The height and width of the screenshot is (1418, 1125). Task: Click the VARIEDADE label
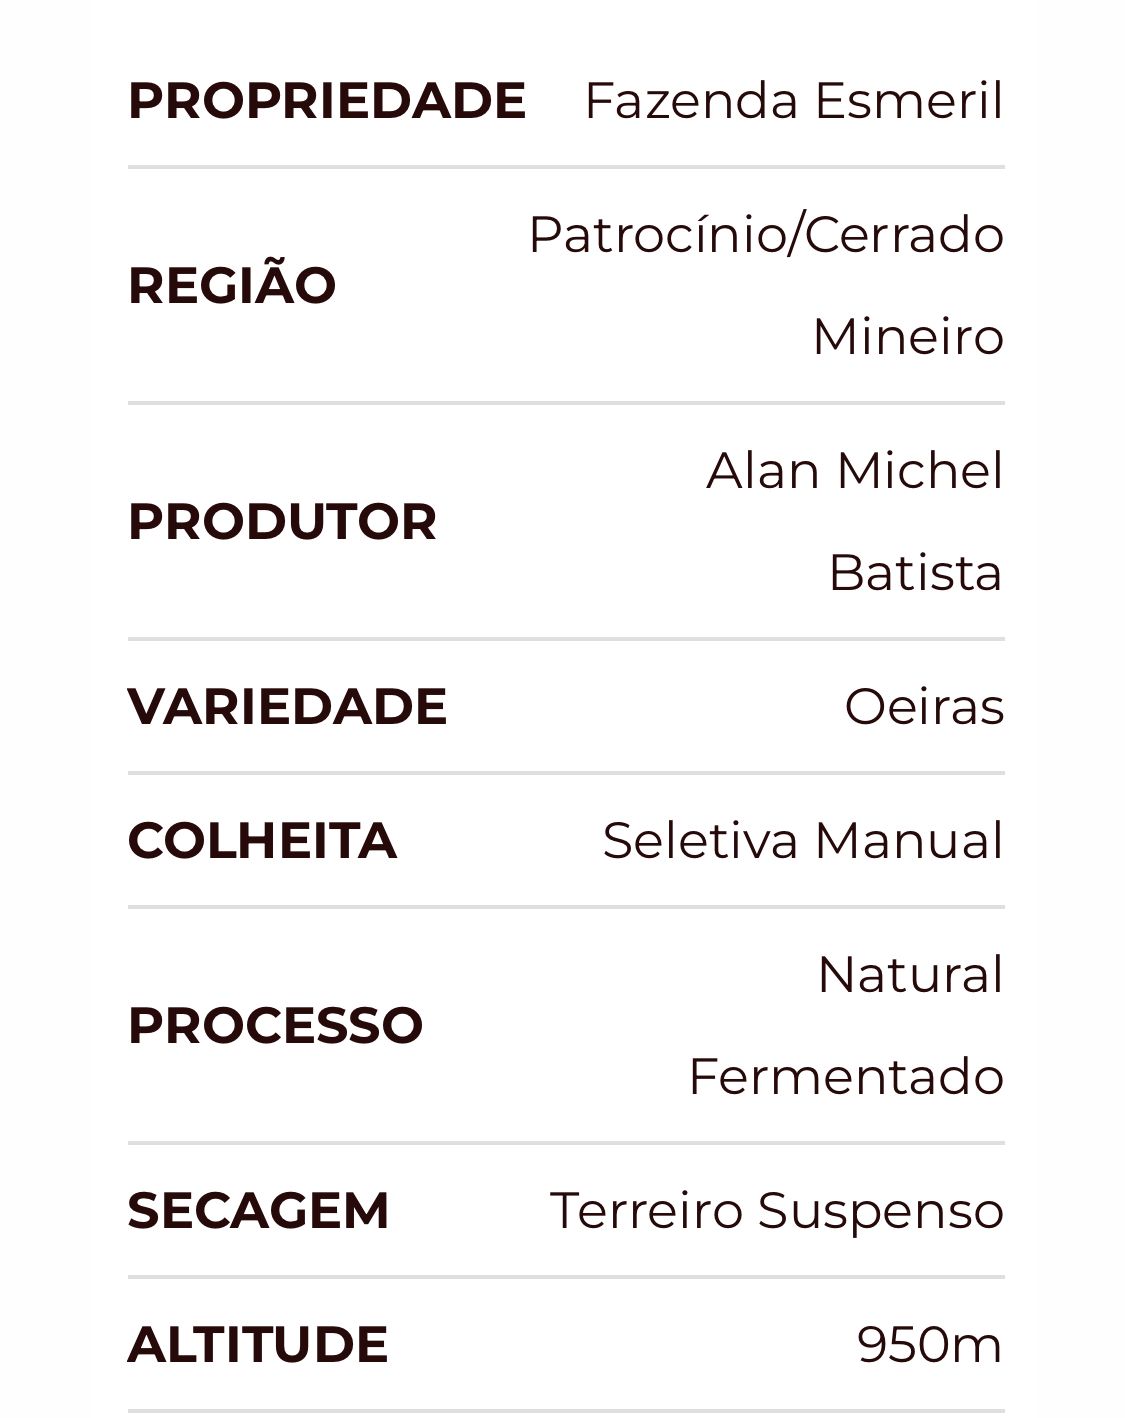[x=287, y=706]
